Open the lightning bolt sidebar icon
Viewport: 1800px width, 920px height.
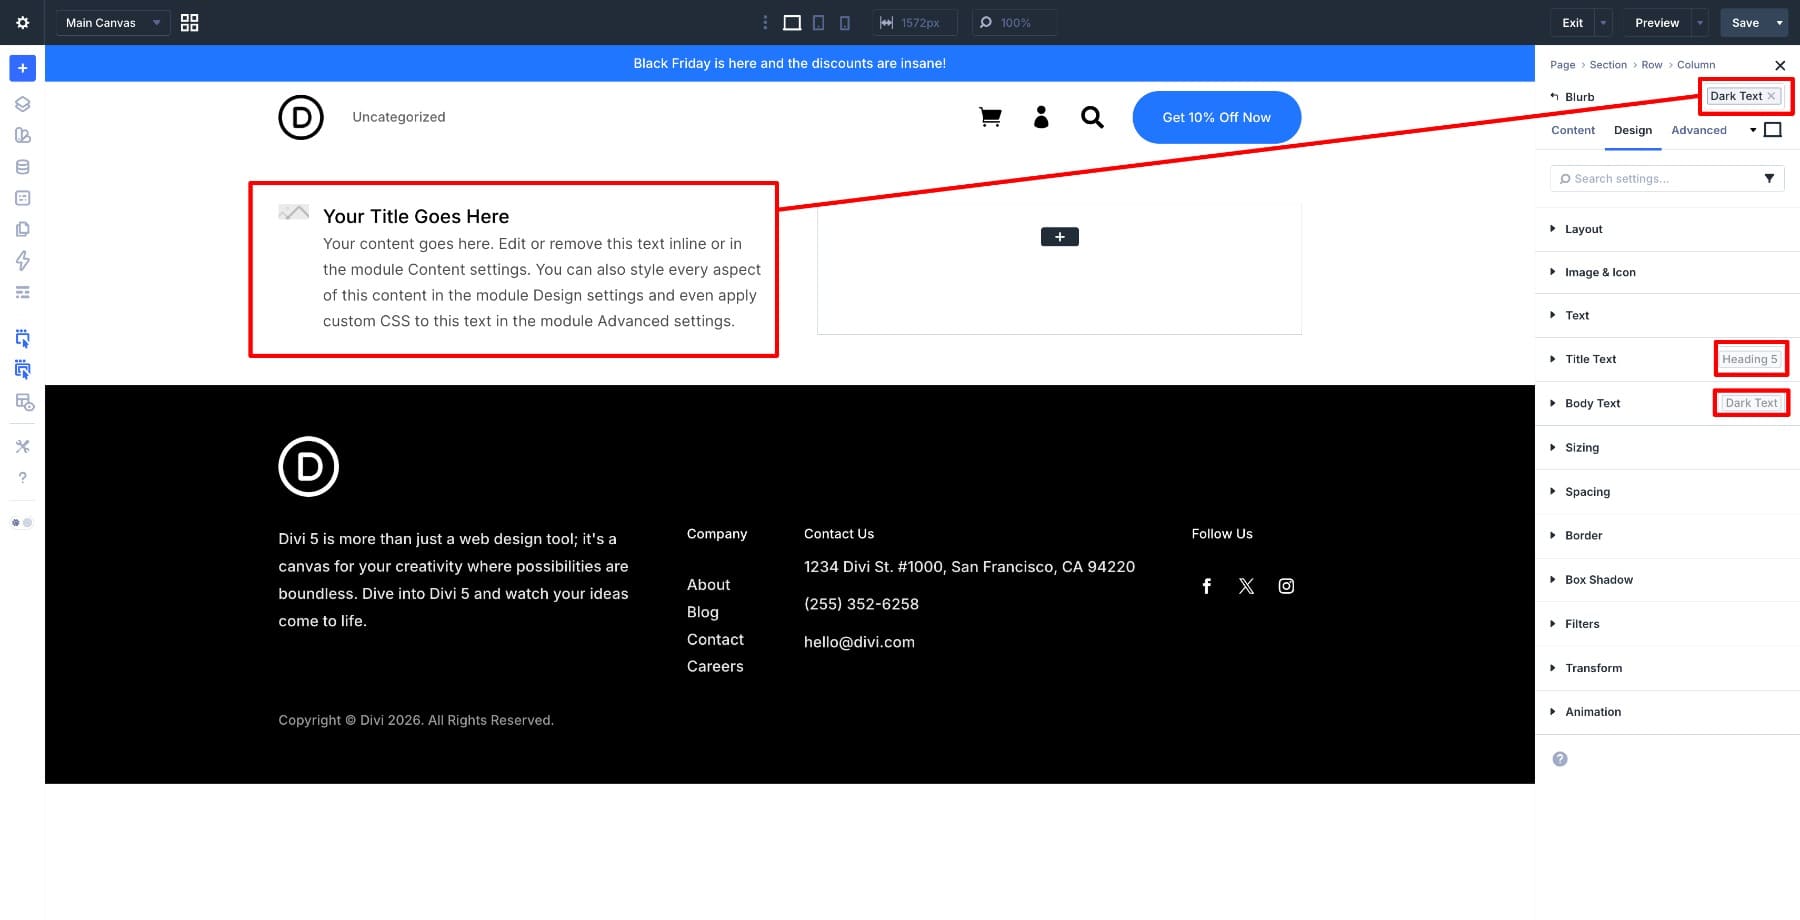tap(22, 261)
